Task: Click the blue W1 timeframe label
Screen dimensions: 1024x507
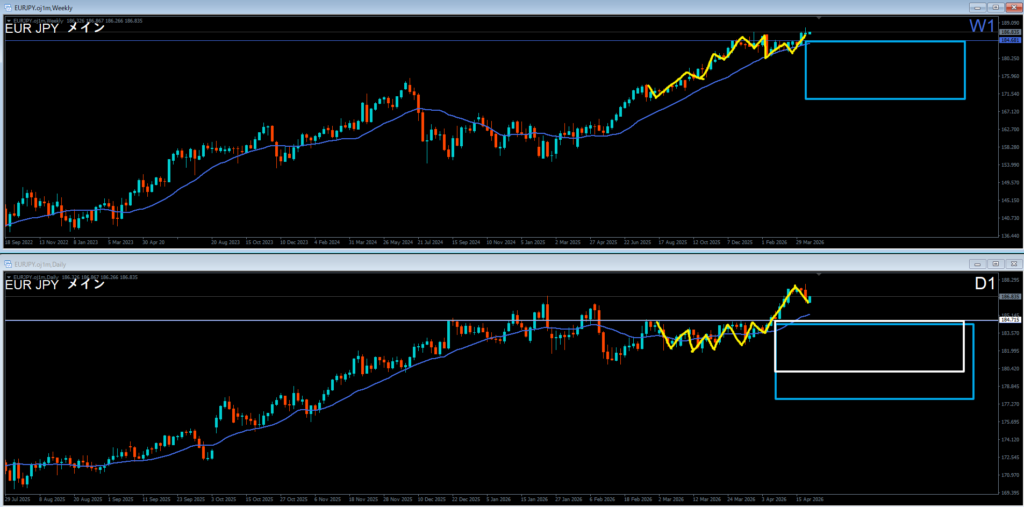Action: click(982, 26)
